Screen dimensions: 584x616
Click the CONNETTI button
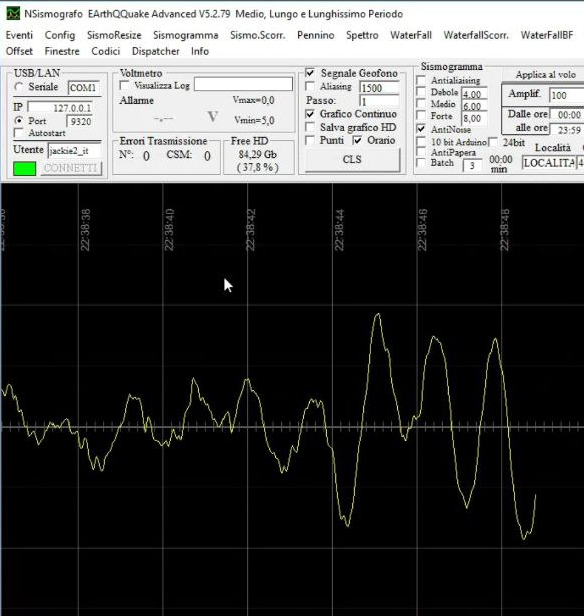(71, 168)
